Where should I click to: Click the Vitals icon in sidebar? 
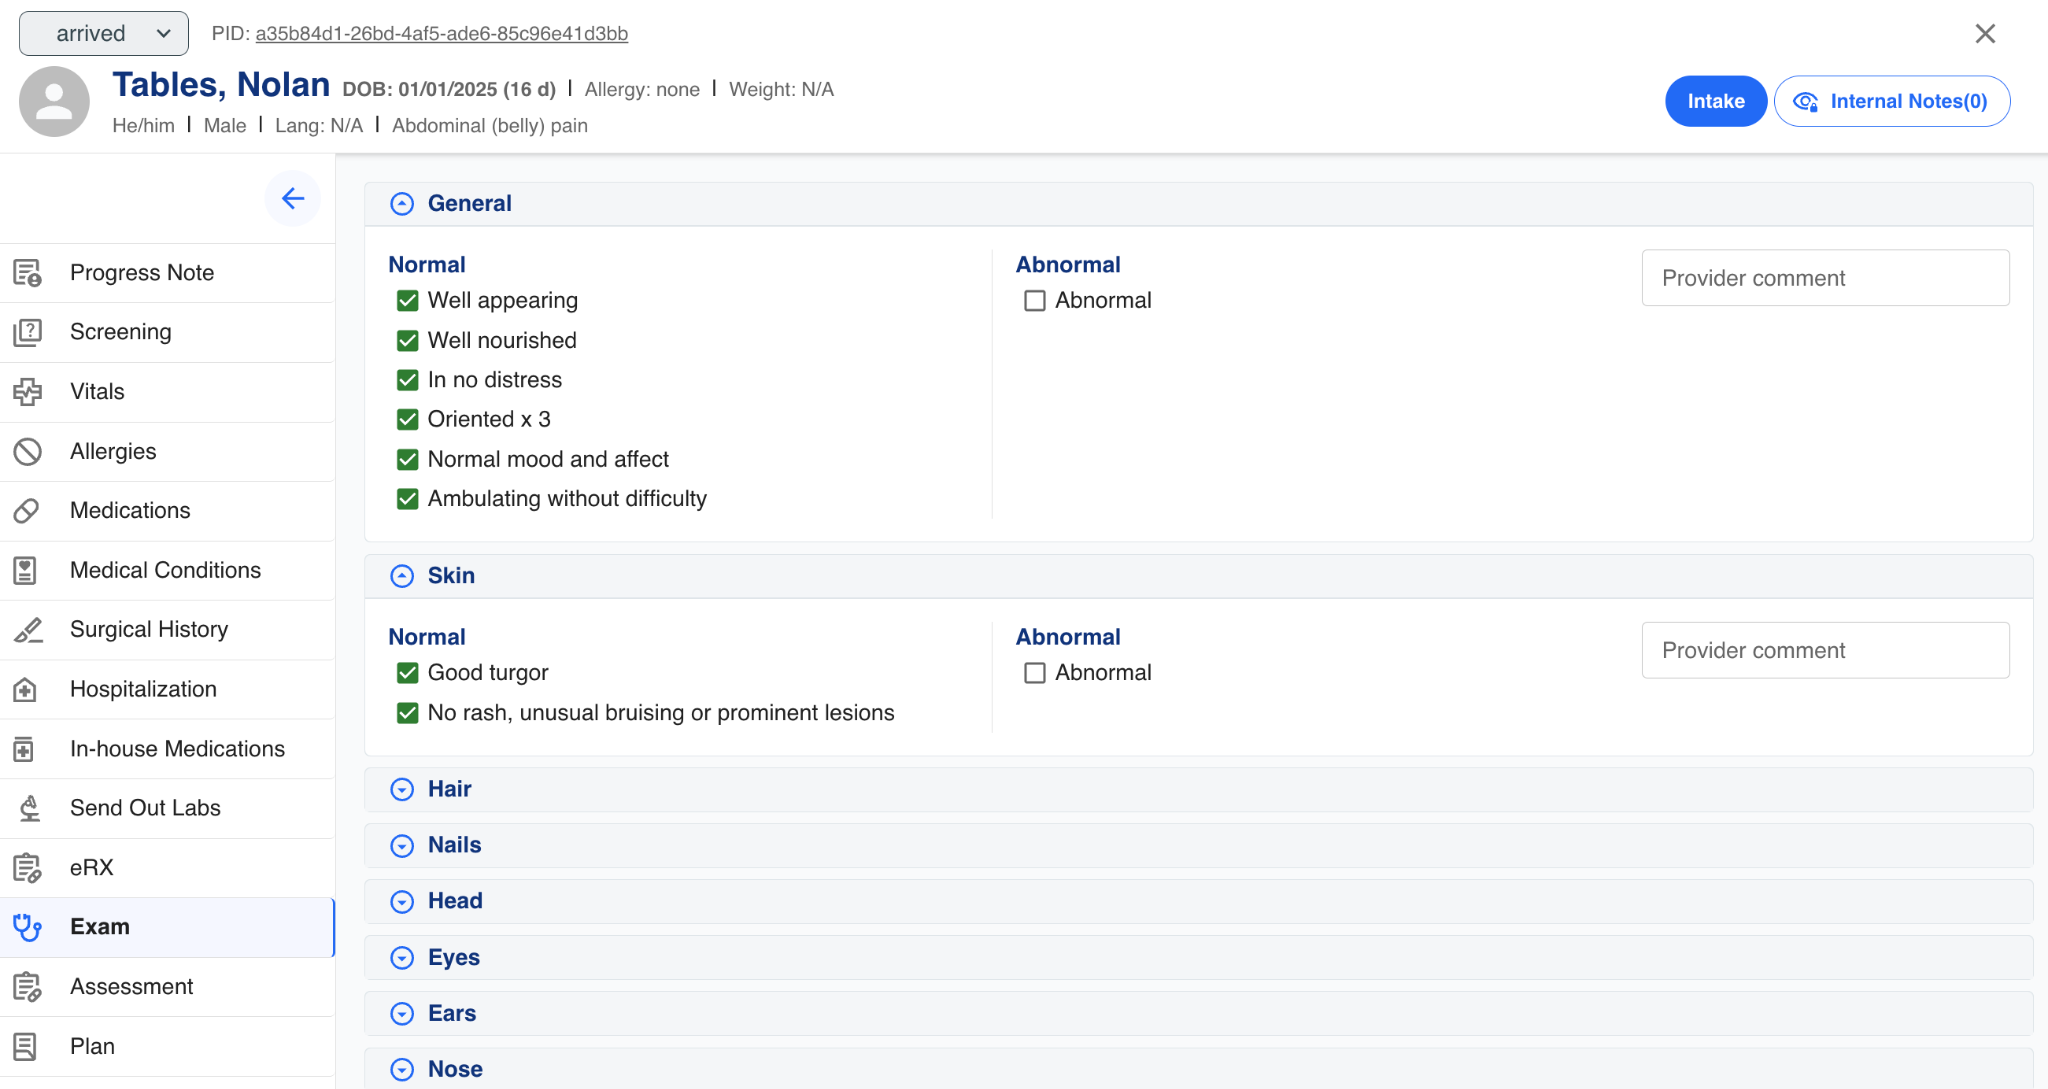coord(27,392)
